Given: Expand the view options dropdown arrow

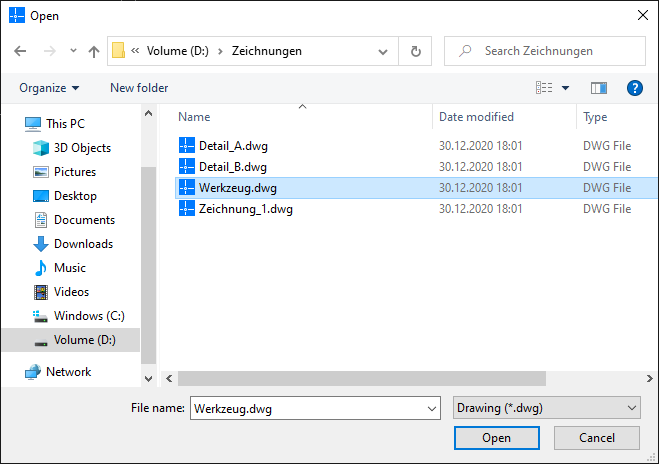Looking at the screenshot, I should pyautogui.click(x=565, y=88).
